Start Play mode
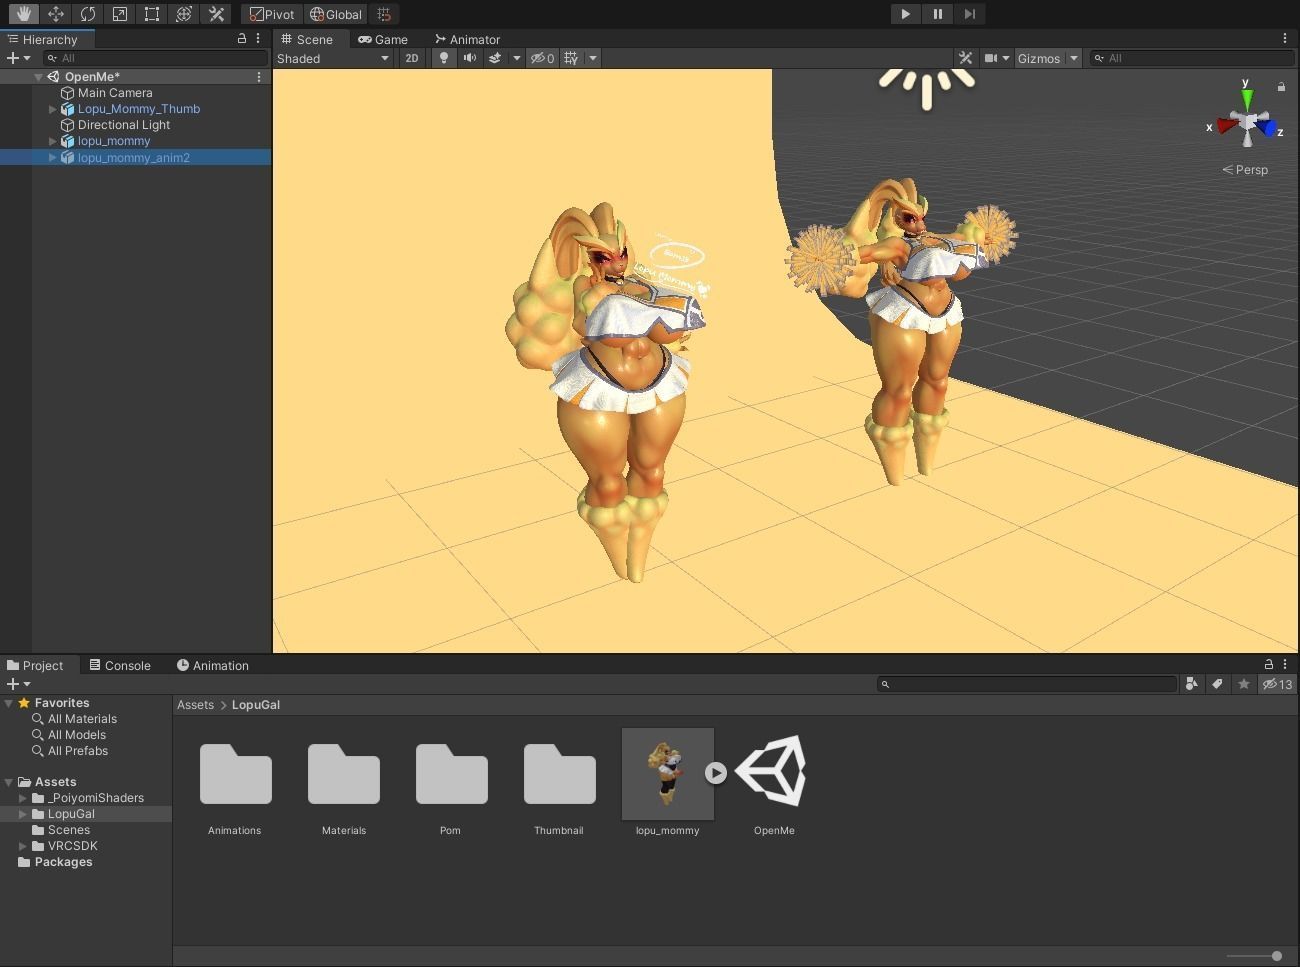The image size is (1300, 967). pyautogui.click(x=905, y=14)
